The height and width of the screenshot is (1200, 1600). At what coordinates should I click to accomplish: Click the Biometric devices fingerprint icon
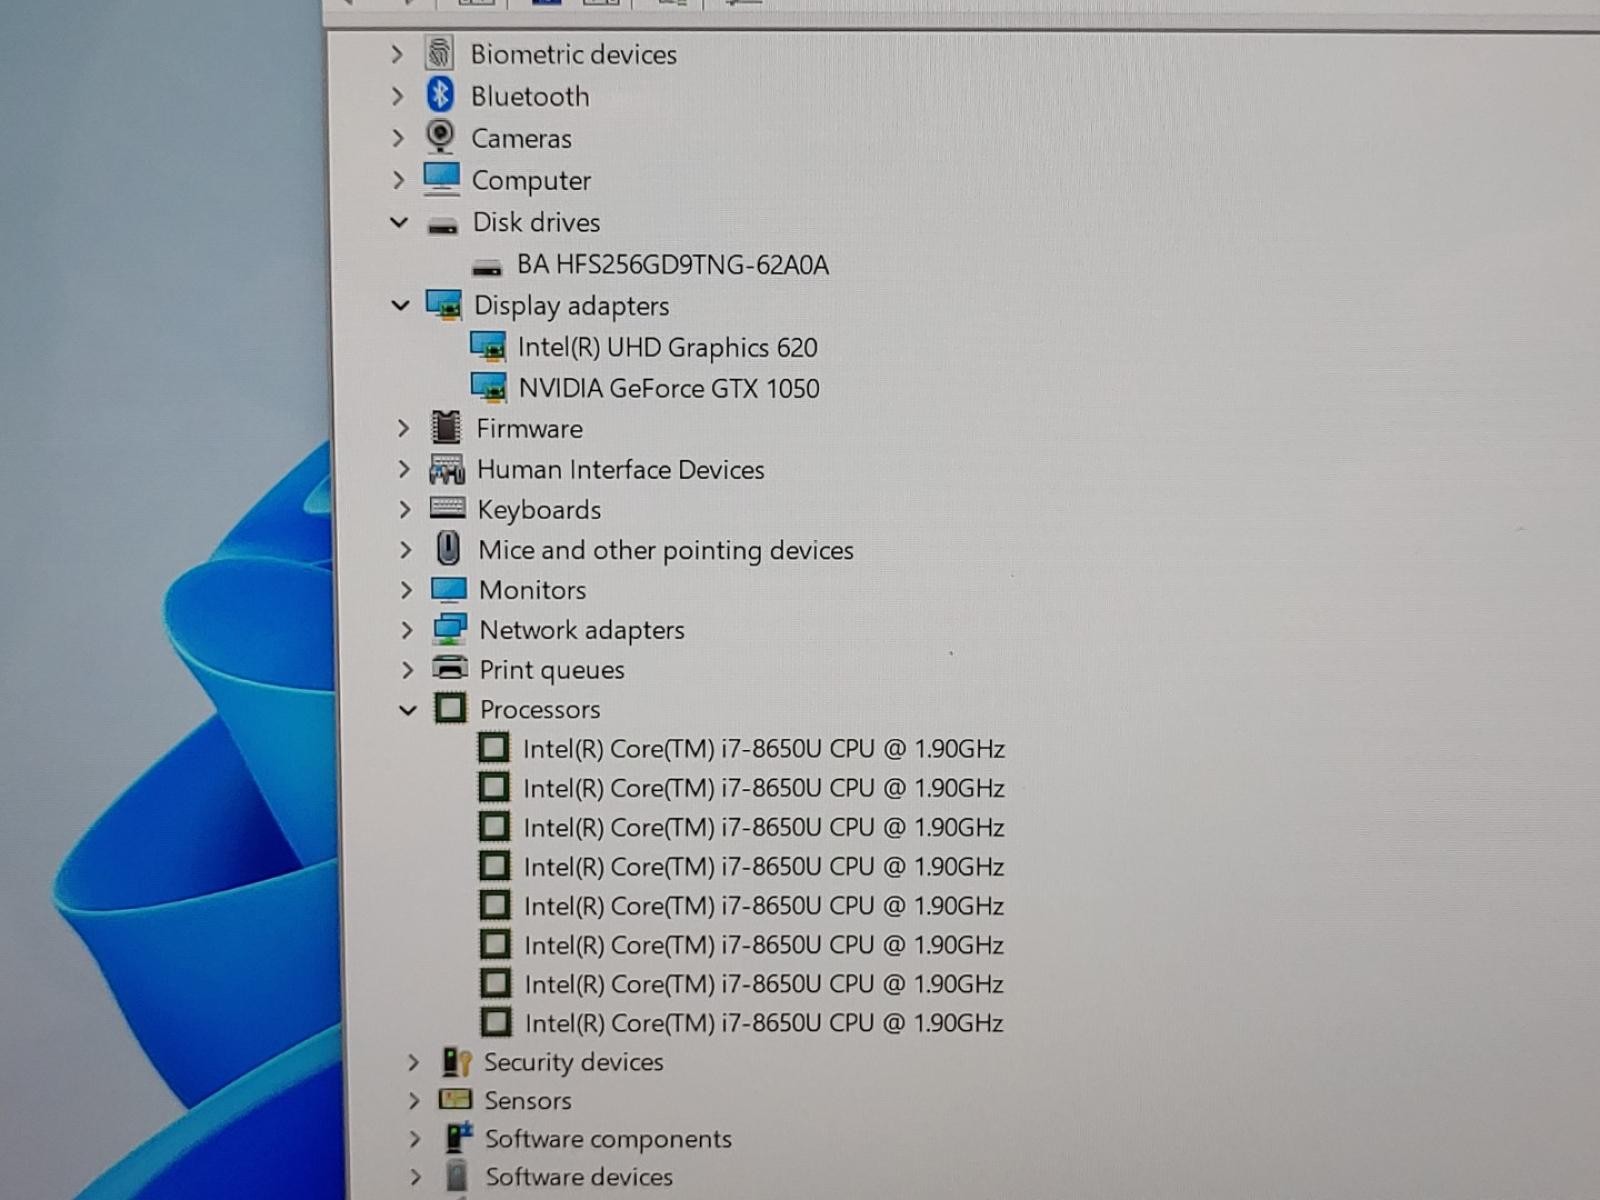pos(439,53)
